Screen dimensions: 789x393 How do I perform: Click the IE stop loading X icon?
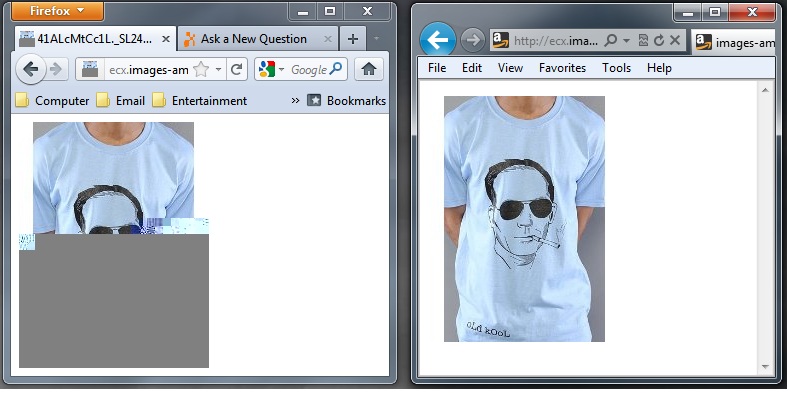(x=676, y=41)
